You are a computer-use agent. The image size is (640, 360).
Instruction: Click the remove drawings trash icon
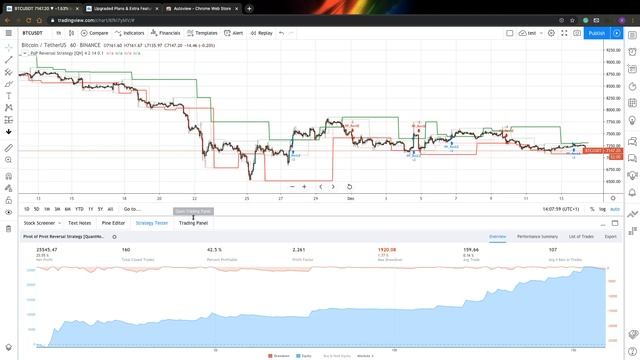click(9, 229)
